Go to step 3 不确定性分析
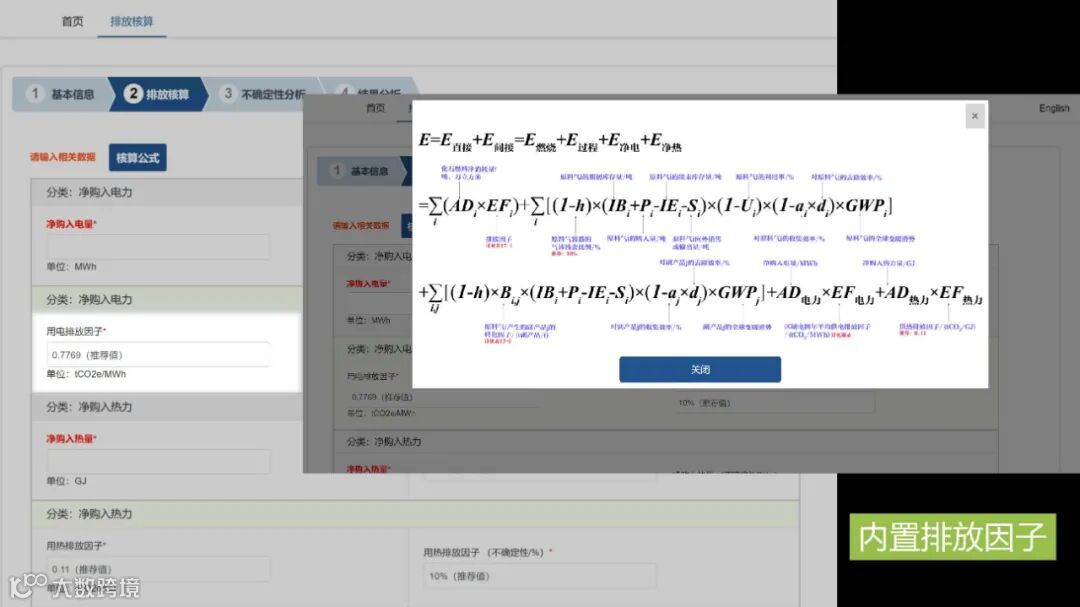This screenshot has height=607, width=1080. (x=263, y=94)
